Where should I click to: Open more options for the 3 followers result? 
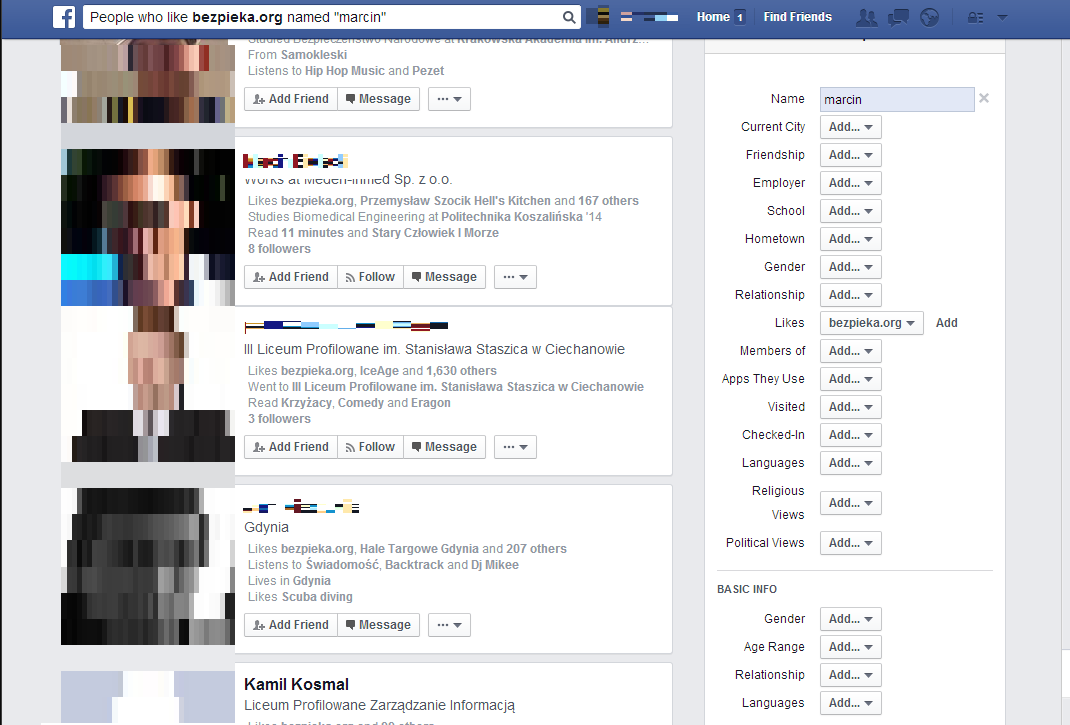click(x=515, y=447)
